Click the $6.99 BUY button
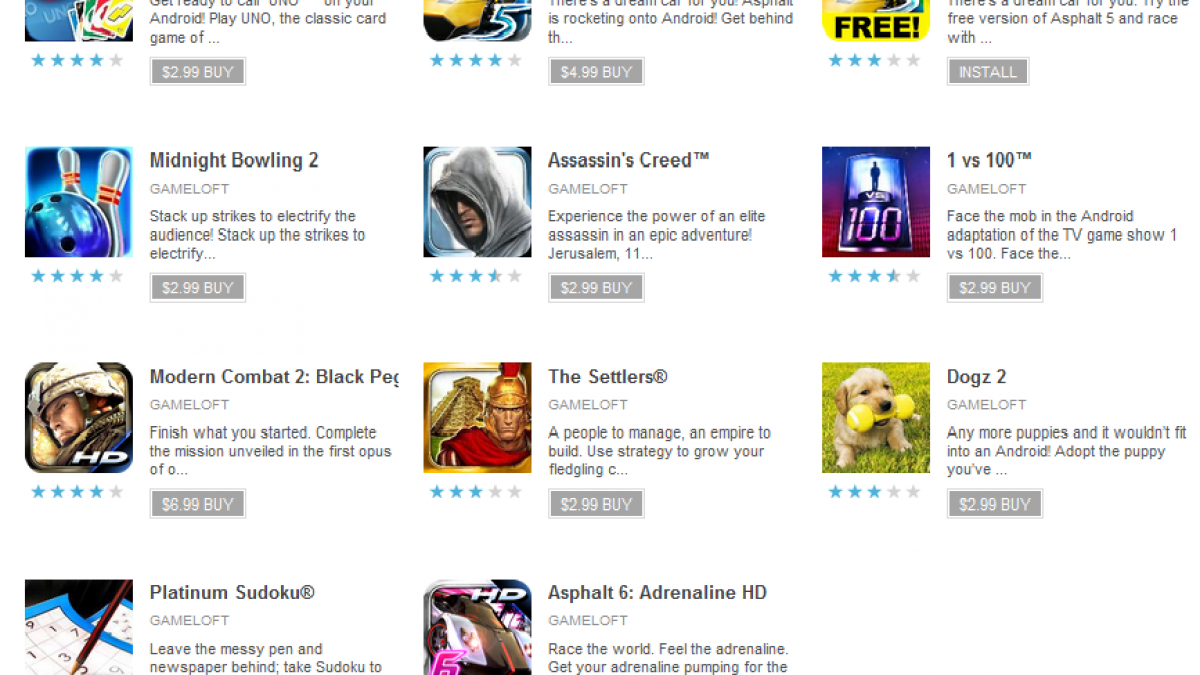 pyautogui.click(x=197, y=504)
